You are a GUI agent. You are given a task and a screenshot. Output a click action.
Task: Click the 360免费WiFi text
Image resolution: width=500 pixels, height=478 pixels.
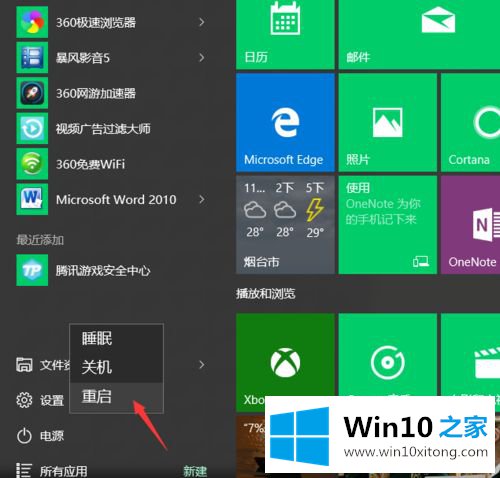90,164
